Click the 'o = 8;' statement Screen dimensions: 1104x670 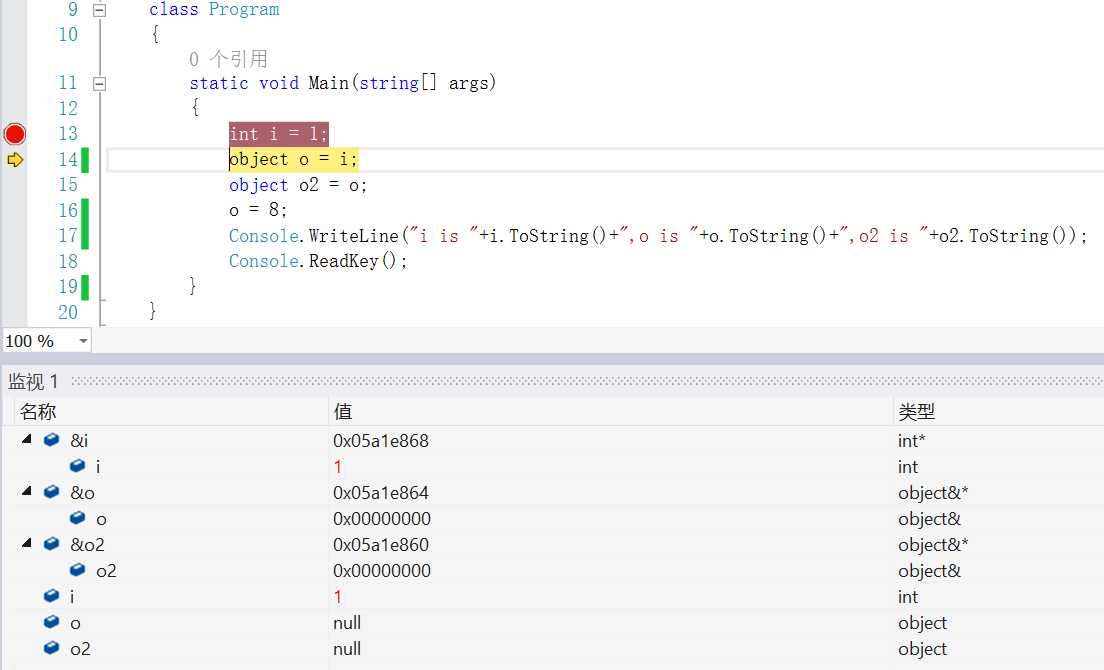tap(258, 210)
